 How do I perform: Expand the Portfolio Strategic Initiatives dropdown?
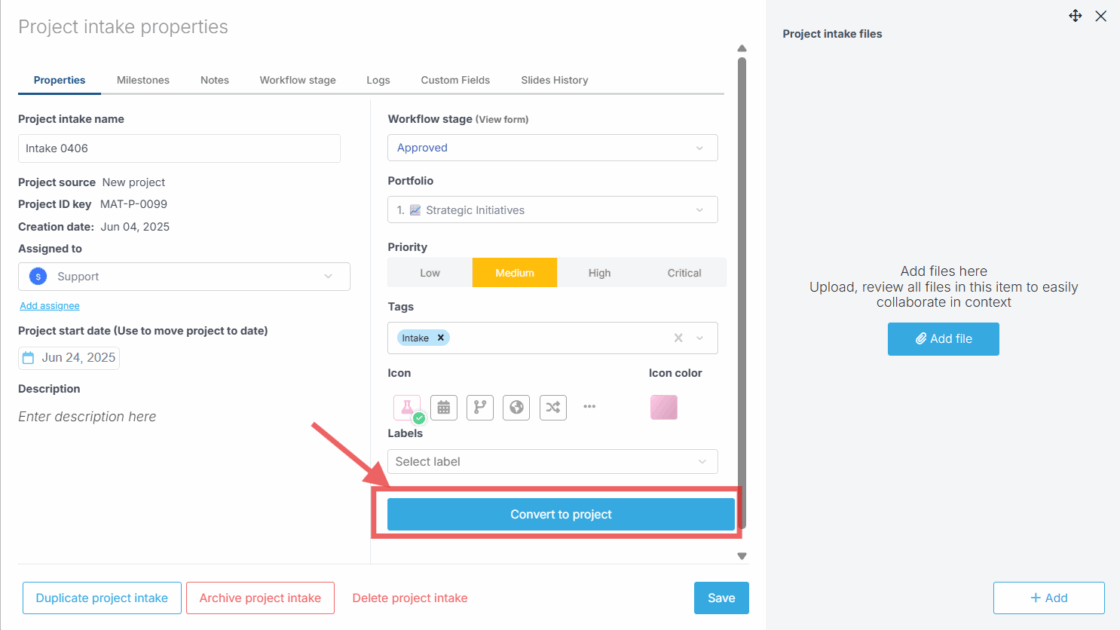coord(552,210)
